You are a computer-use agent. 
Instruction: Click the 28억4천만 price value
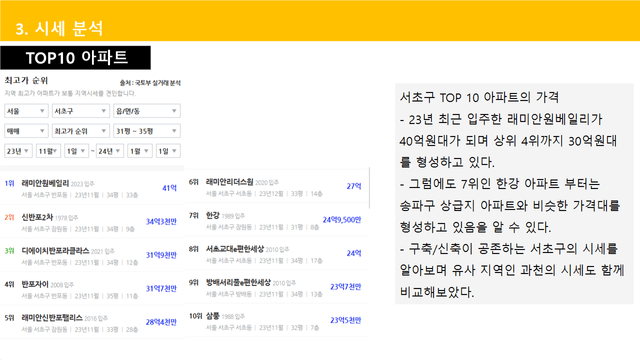(x=161, y=322)
